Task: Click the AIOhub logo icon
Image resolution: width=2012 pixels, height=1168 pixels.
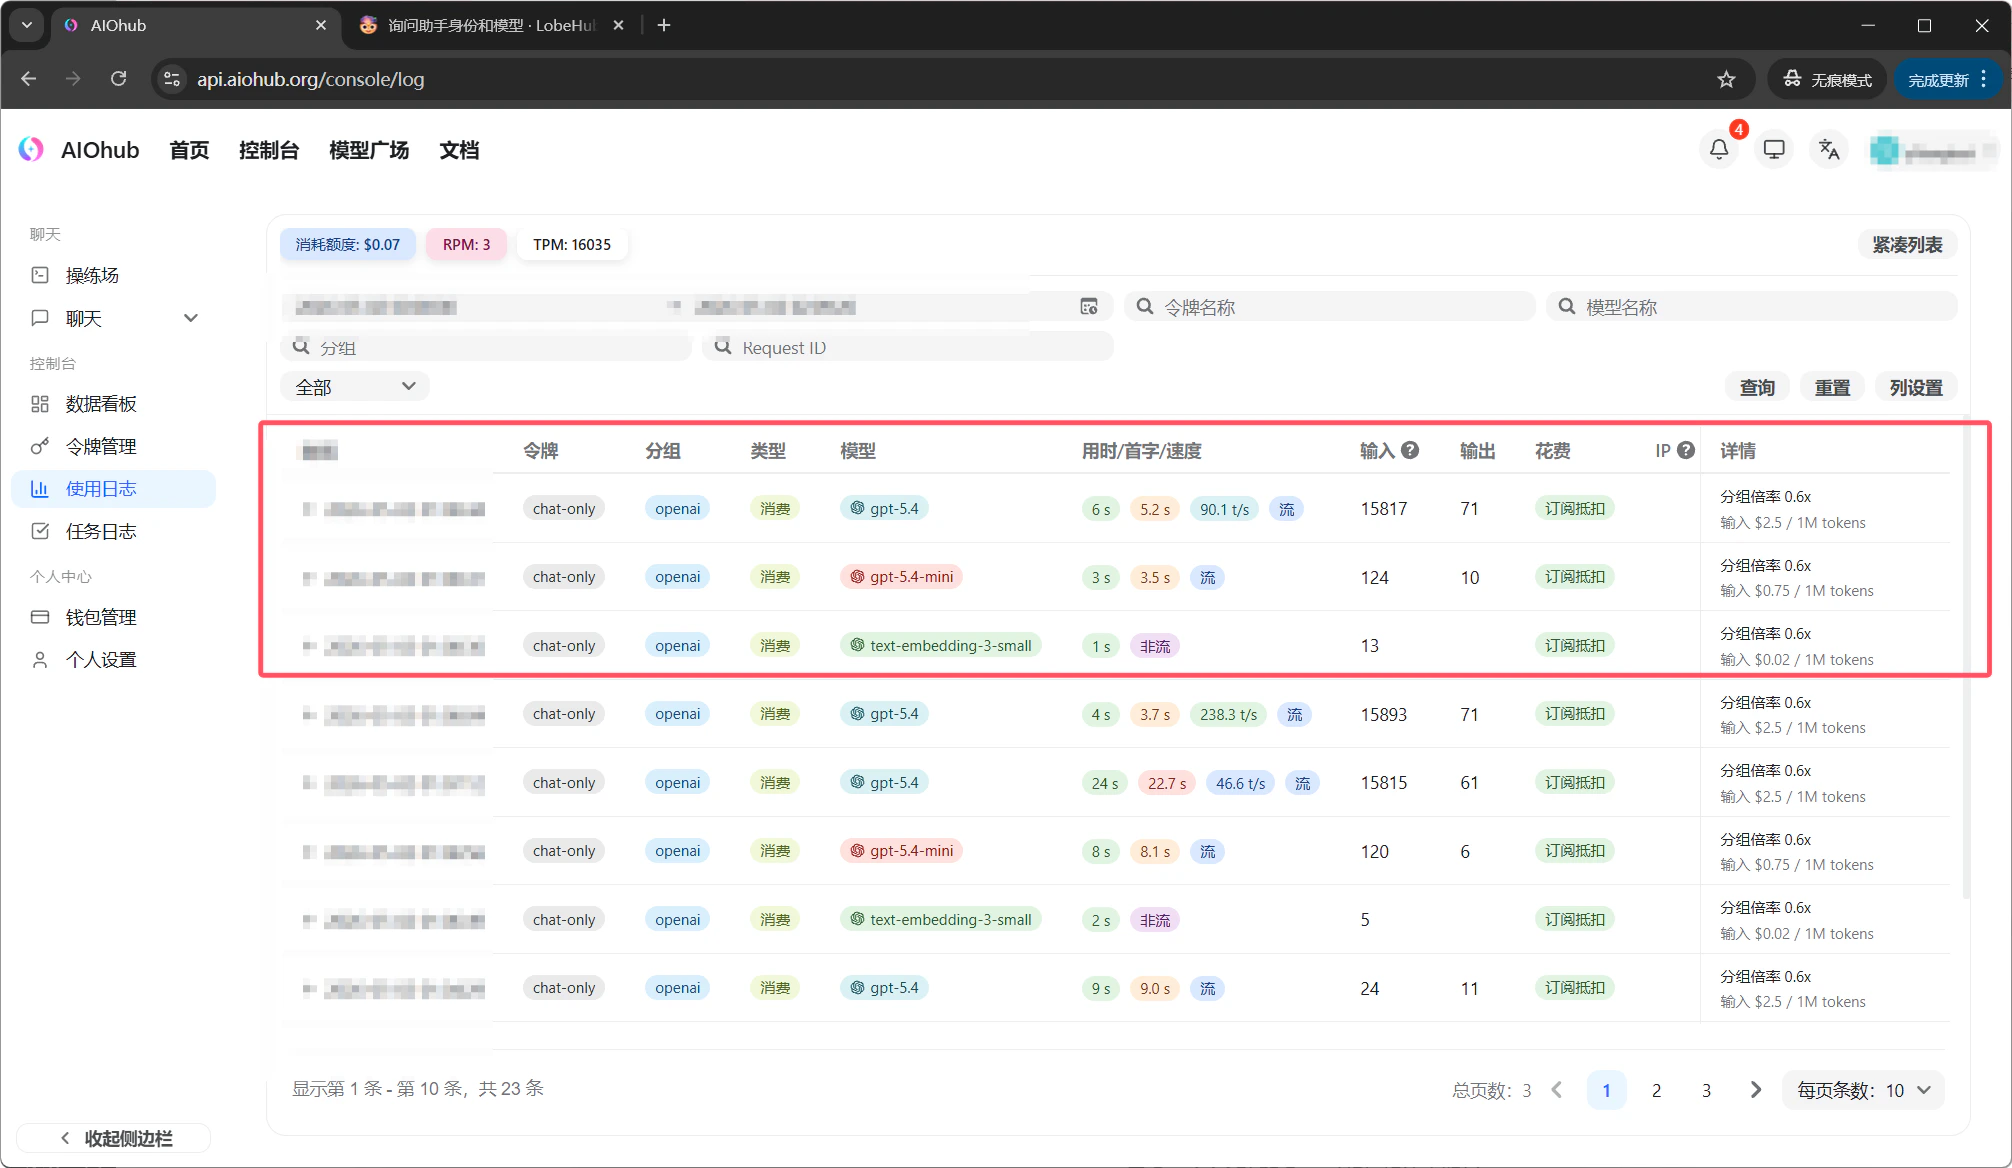Action: [x=31, y=149]
